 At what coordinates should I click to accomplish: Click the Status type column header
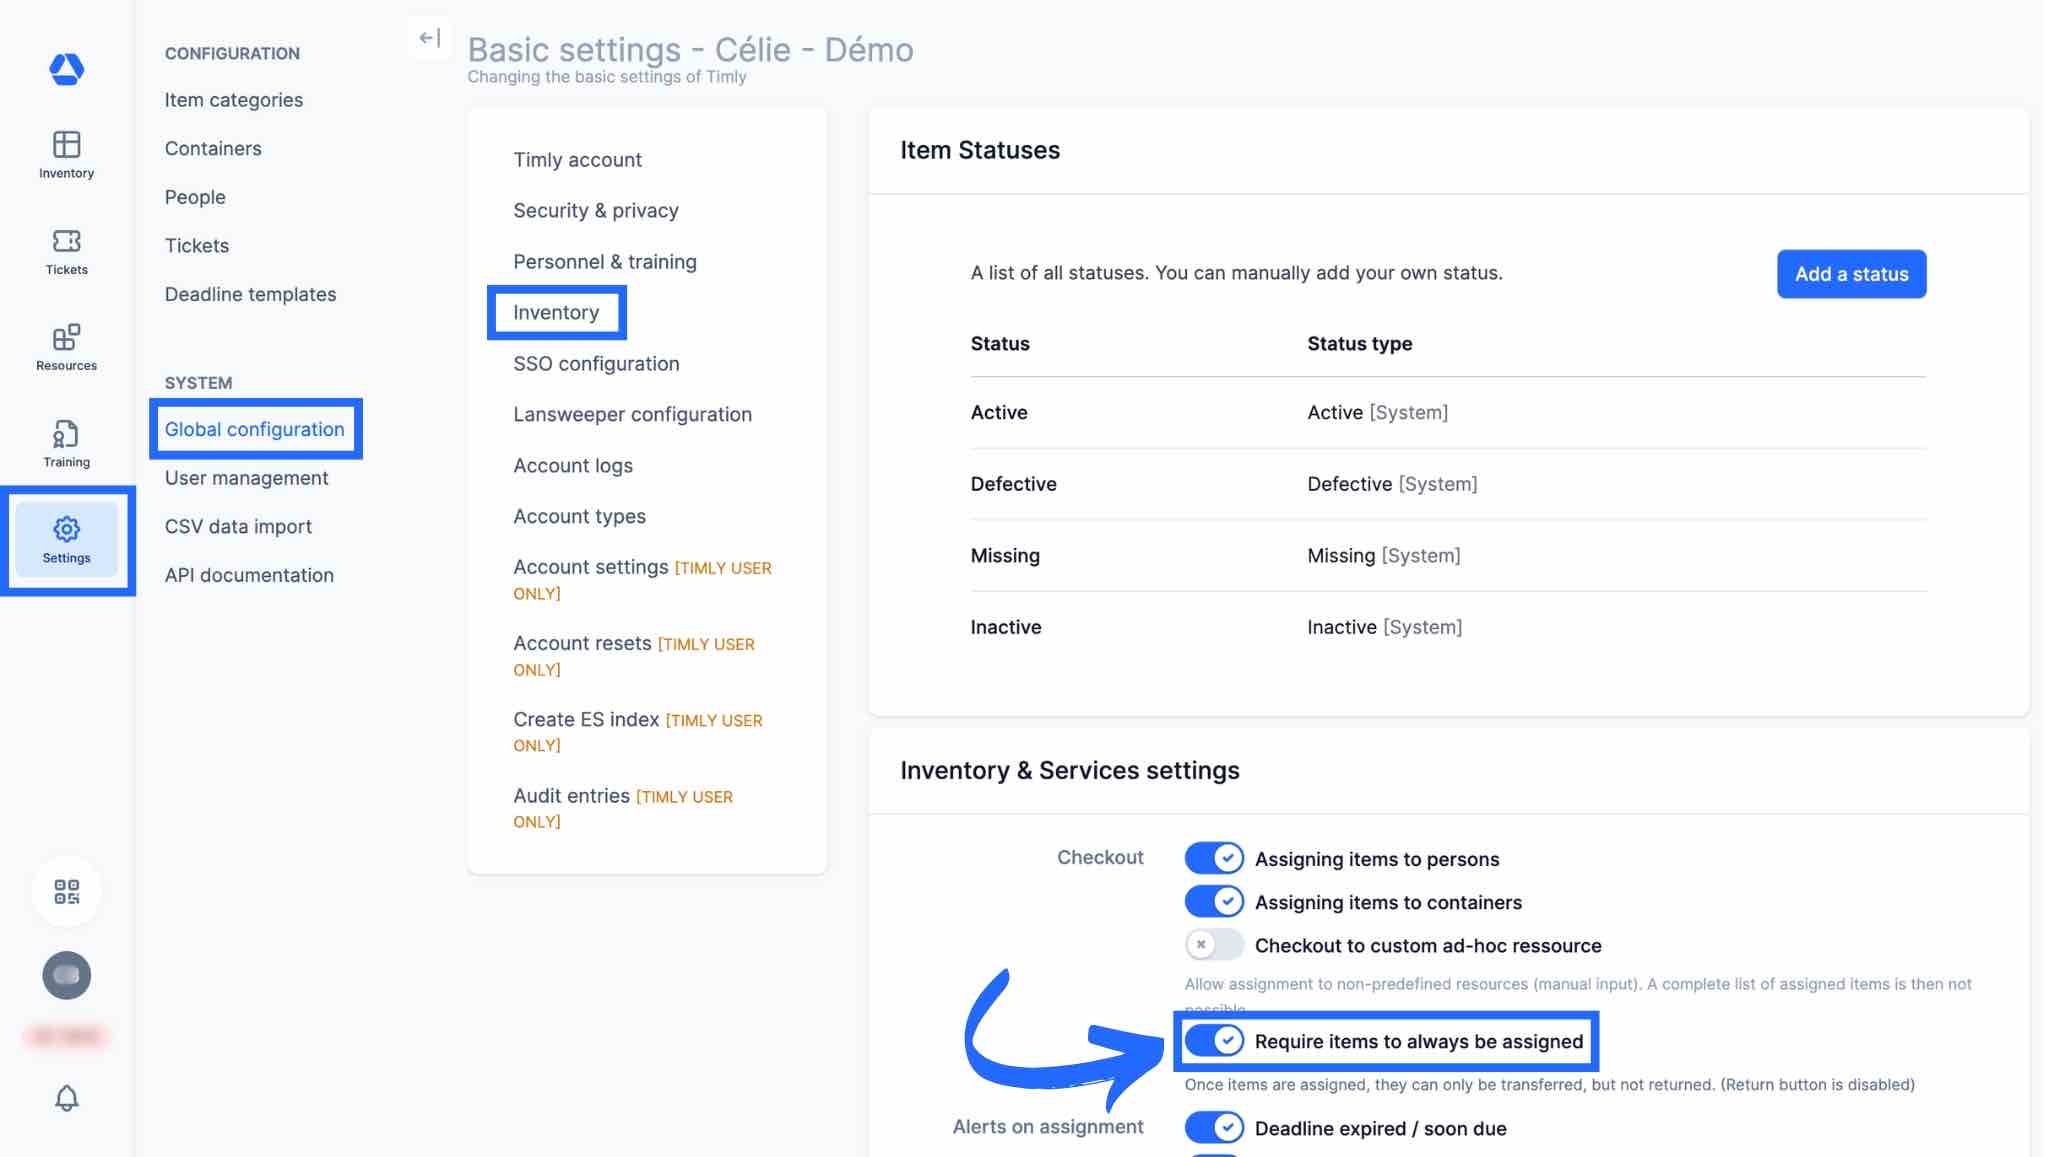(1360, 343)
